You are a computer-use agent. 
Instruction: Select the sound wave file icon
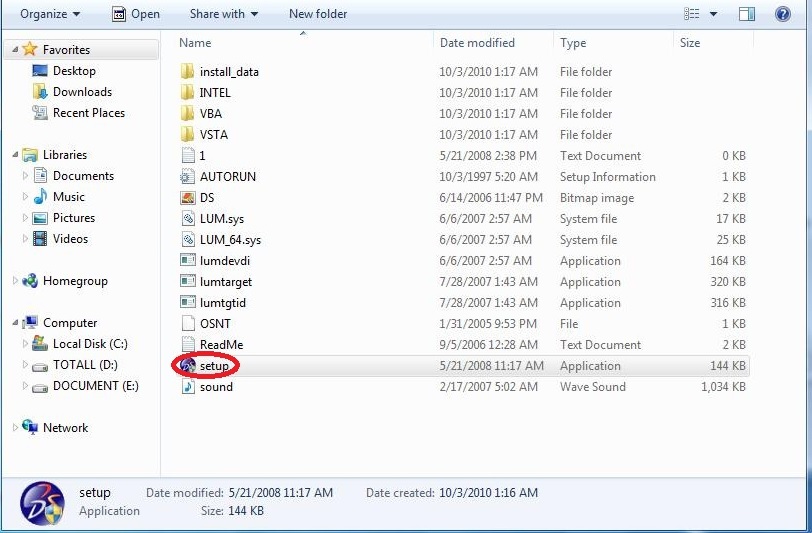click(x=187, y=386)
